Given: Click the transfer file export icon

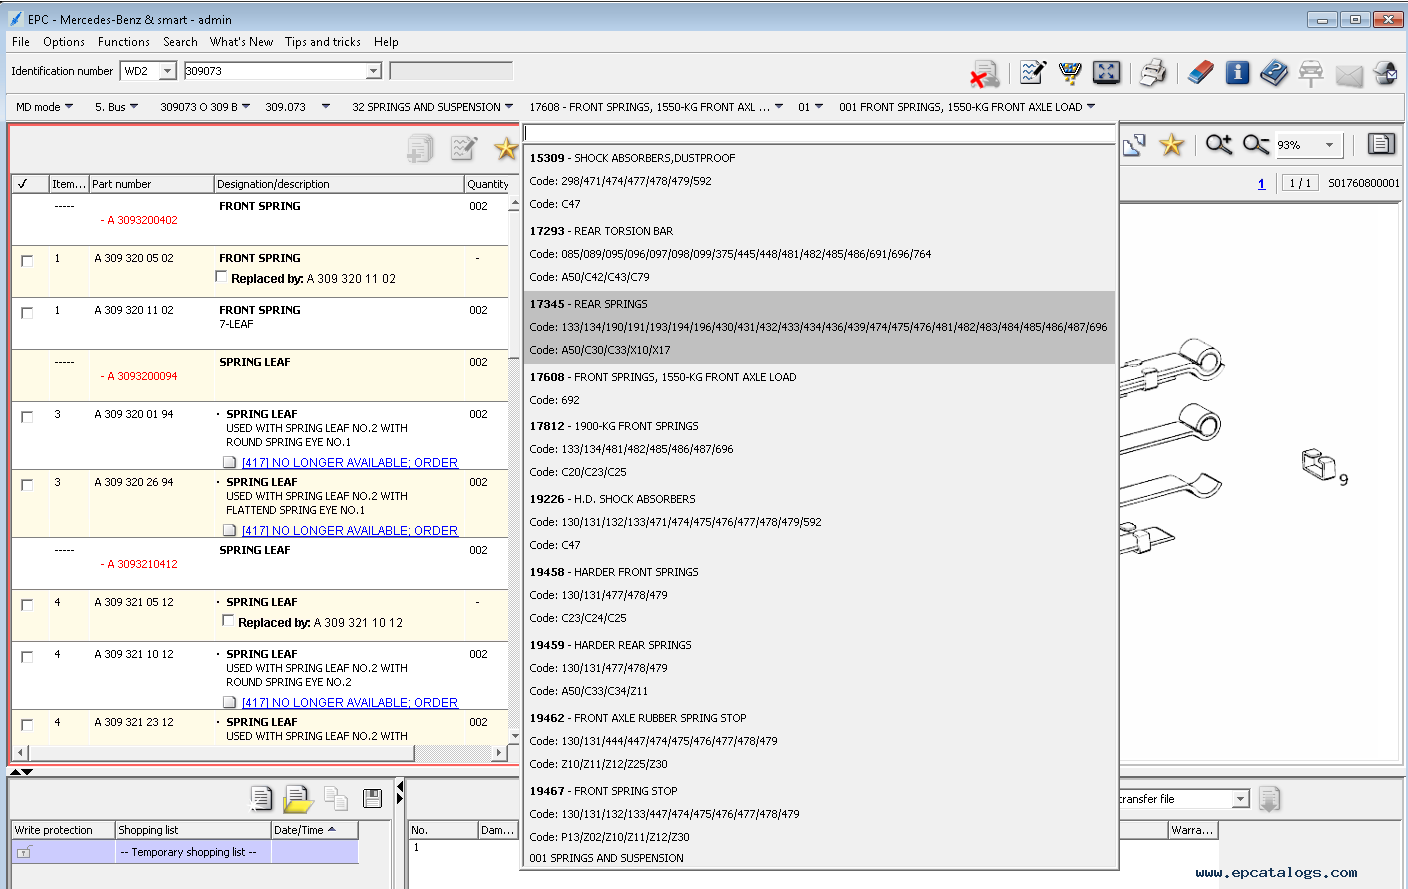Looking at the screenshot, I should coord(1269,799).
